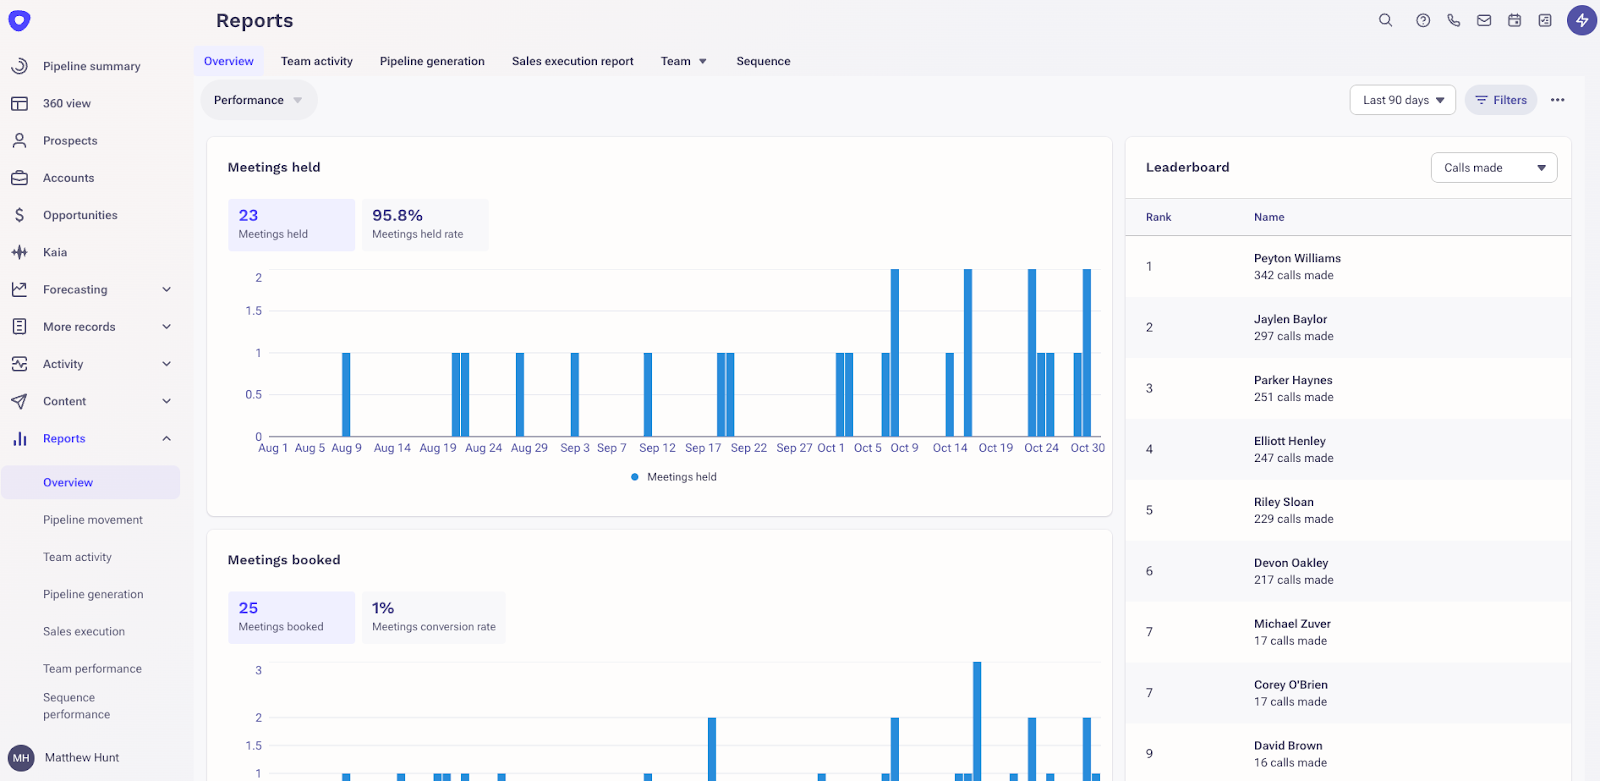This screenshot has height=781, width=1600.
Task: Switch to the Team activity tab
Action: pyautogui.click(x=317, y=61)
